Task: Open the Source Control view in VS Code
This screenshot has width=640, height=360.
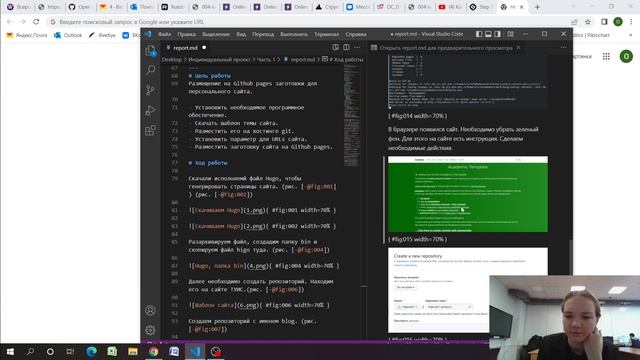Action: coord(150,90)
